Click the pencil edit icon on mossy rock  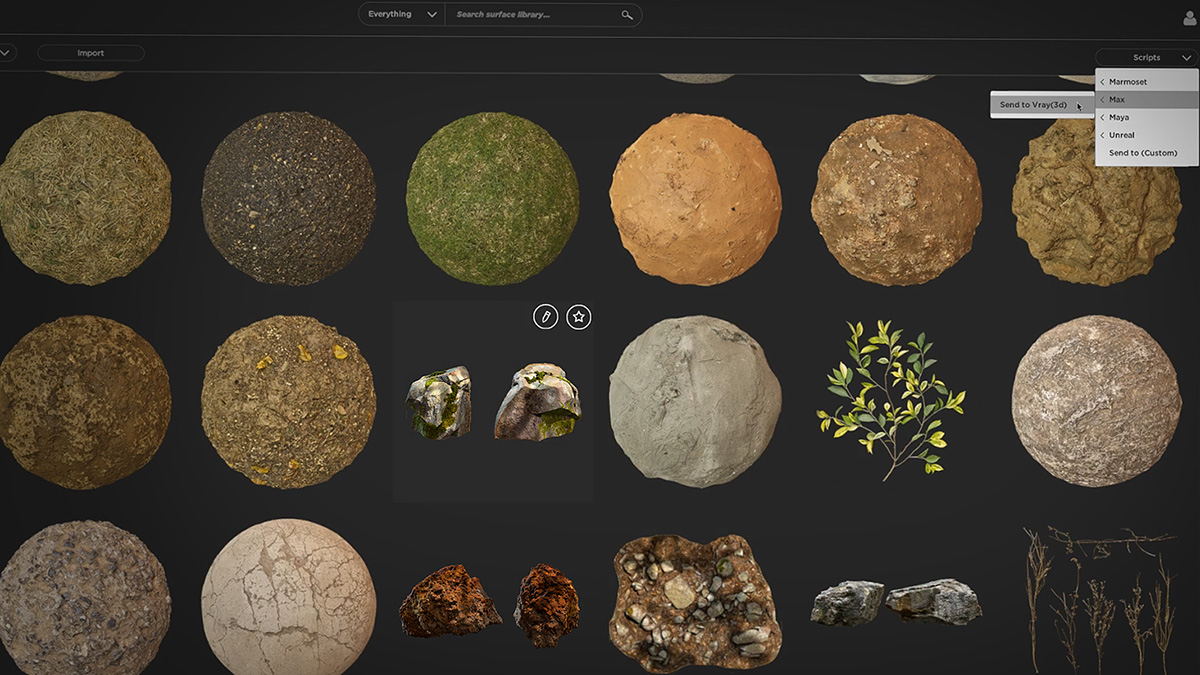(x=545, y=317)
